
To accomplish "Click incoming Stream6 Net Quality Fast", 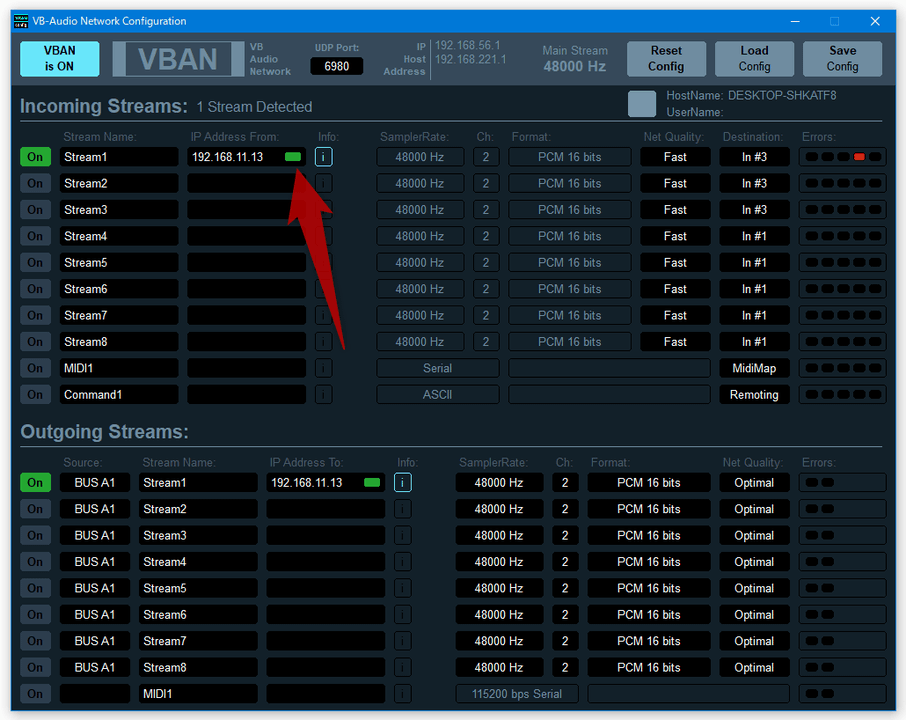I will tap(675, 289).
